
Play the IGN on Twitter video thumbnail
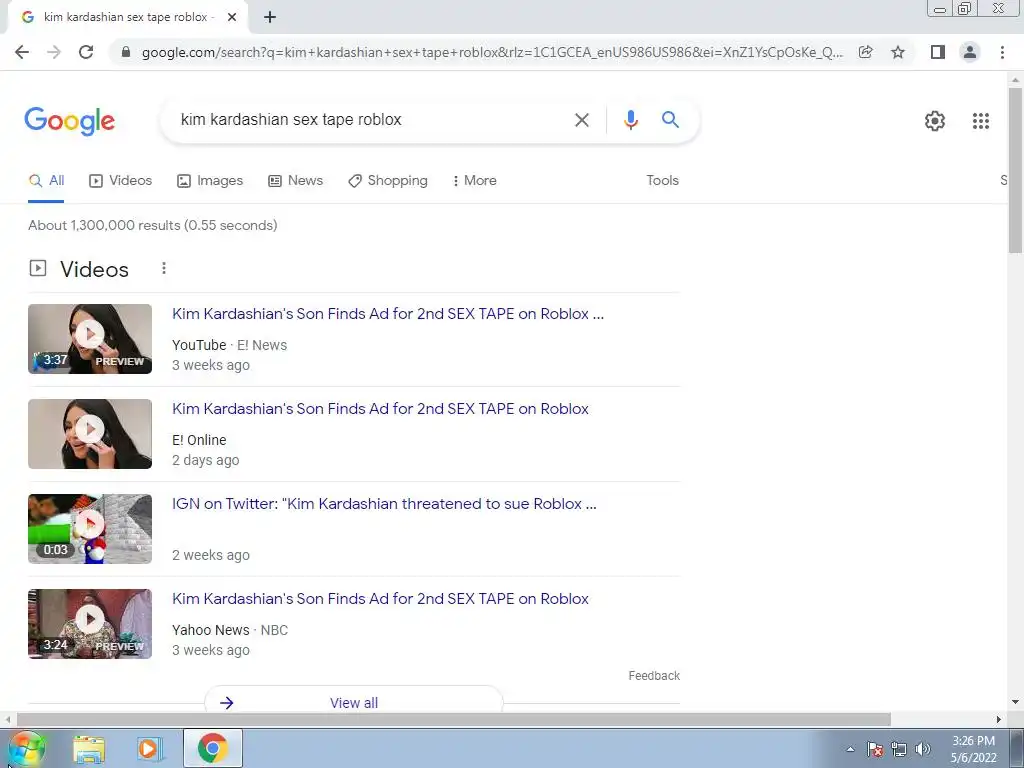pyautogui.click(x=90, y=529)
